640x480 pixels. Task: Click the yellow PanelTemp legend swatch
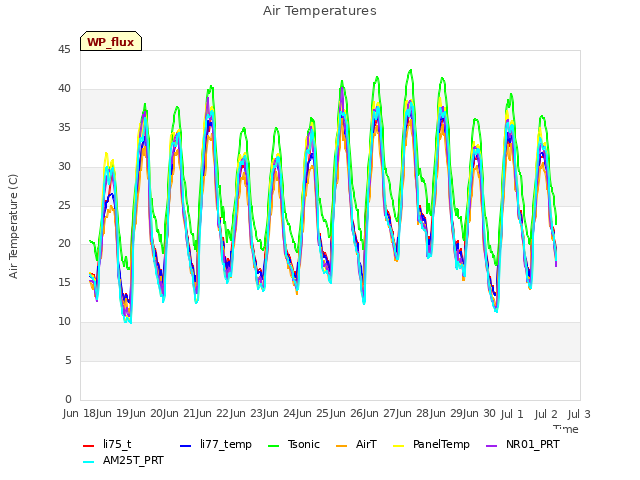point(398,446)
